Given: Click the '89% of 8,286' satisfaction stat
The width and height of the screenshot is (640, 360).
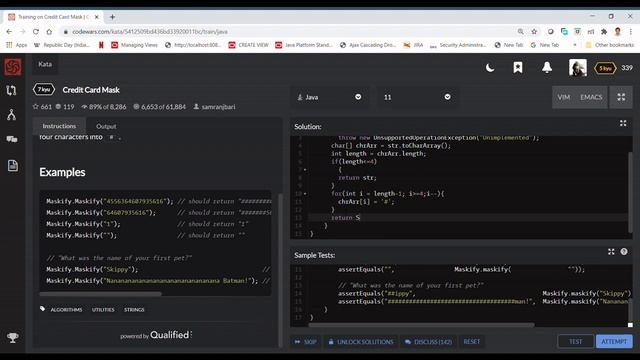Looking at the screenshot, I should coord(104,107).
